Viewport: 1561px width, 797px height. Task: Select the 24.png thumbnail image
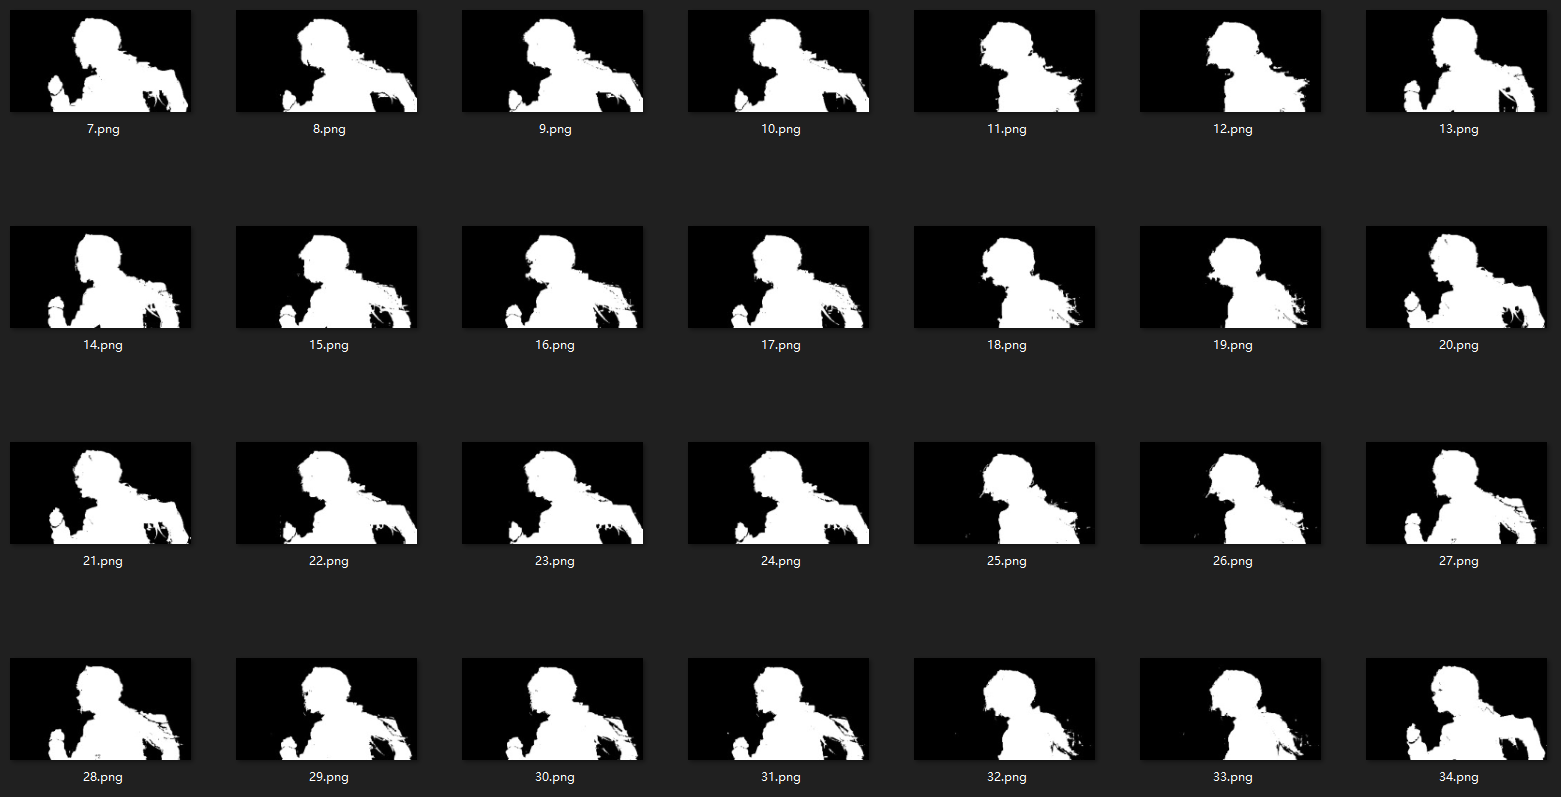point(778,493)
